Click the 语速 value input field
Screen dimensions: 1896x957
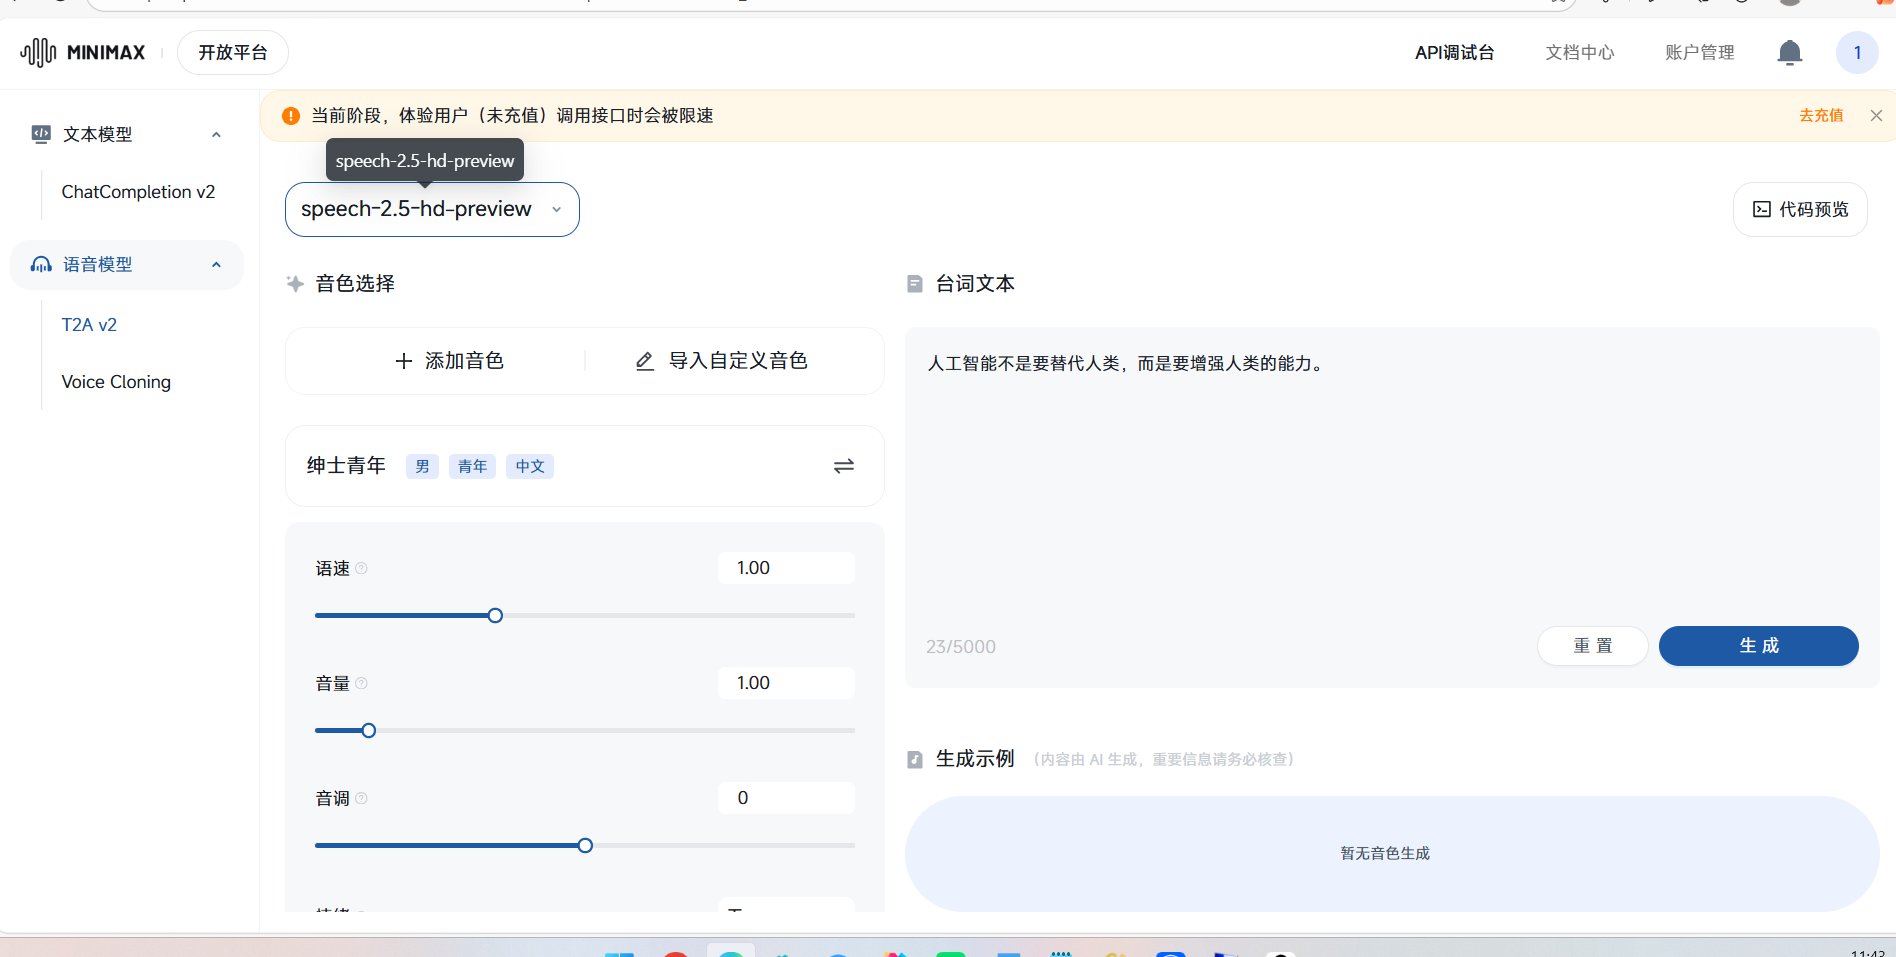pyautogui.click(x=786, y=568)
